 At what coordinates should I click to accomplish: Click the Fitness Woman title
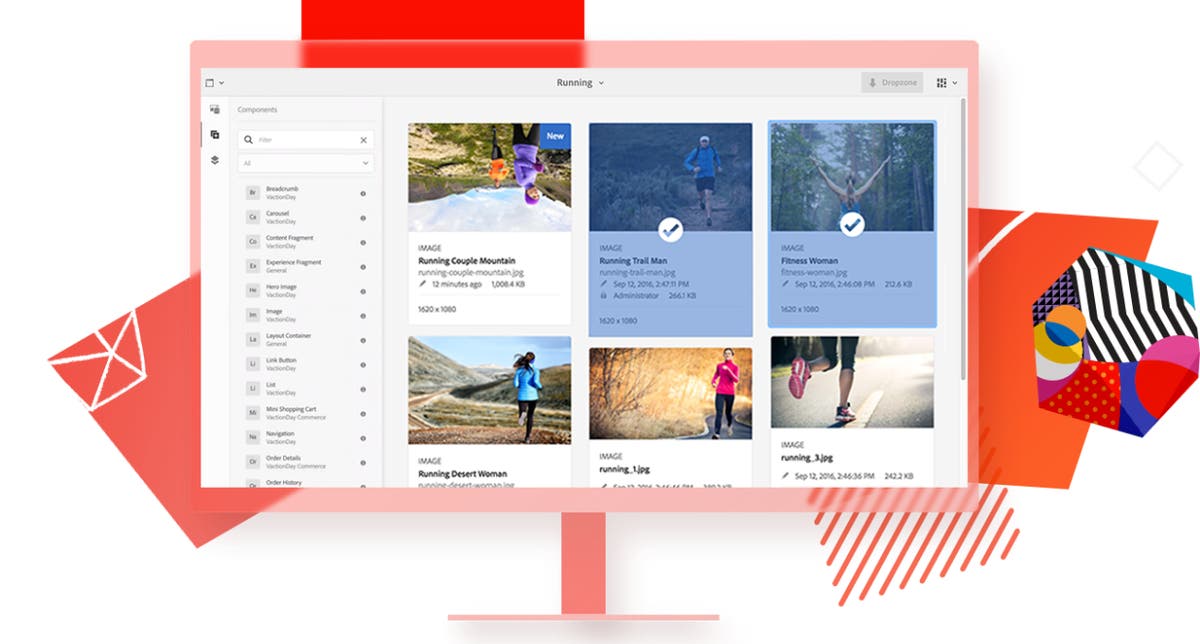click(x=809, y=261)
